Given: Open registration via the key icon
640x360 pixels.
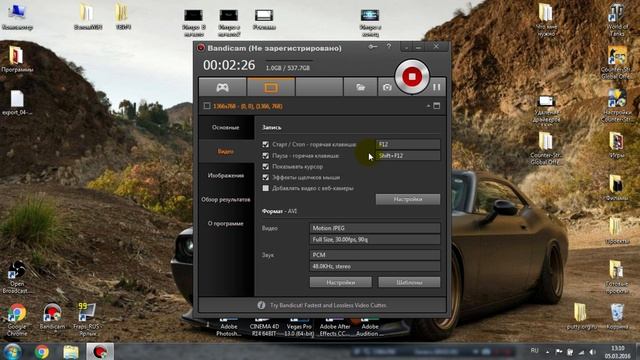Looking at the screenshot, I should (x=373, y=47).
